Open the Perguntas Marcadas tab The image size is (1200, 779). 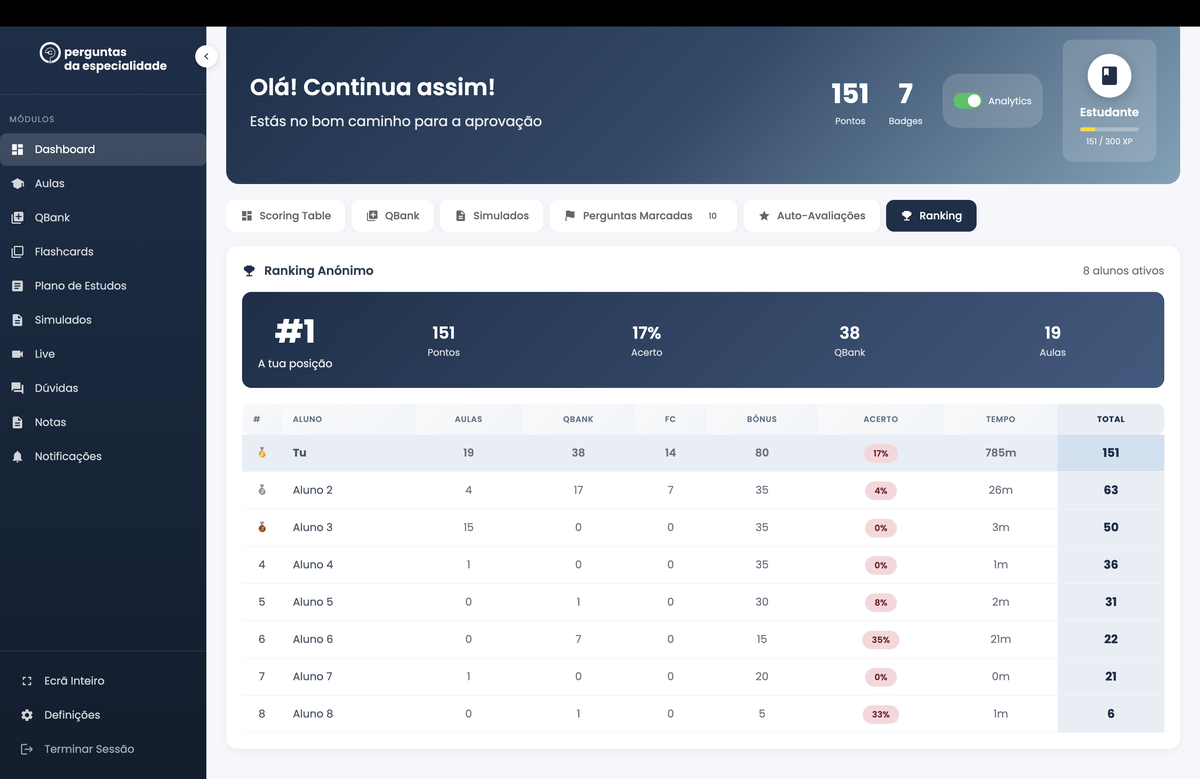point(641,216)
